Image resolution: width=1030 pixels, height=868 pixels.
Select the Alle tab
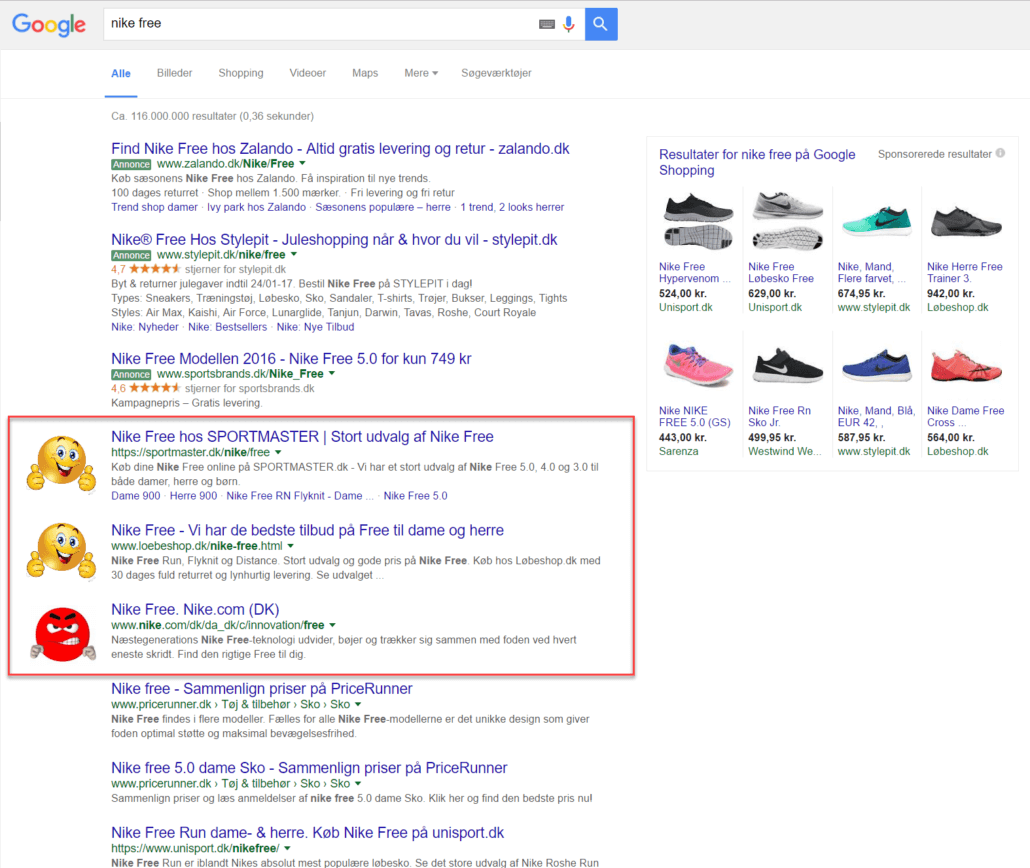pos(121,74)
